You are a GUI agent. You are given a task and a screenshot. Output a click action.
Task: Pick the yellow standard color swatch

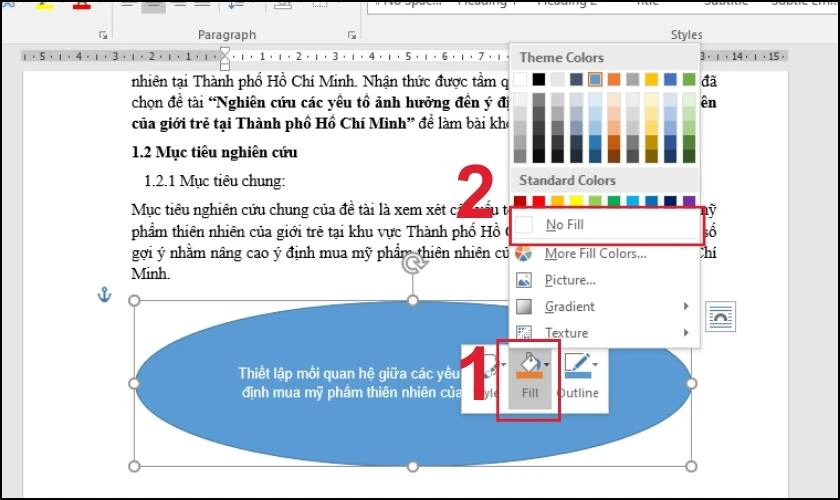576,202
